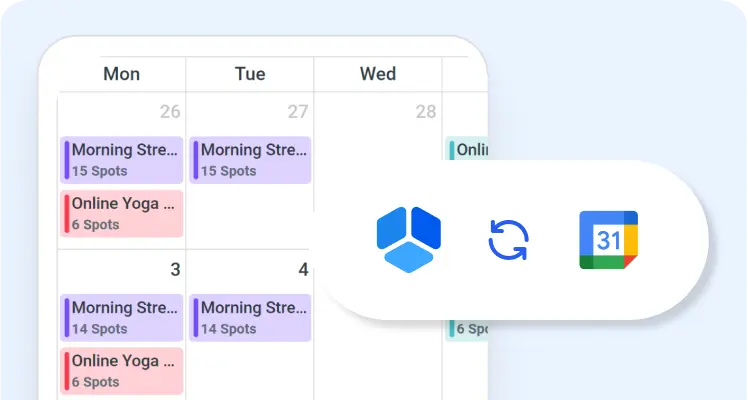
Task: Click date number 26
Action: point(170,112)
